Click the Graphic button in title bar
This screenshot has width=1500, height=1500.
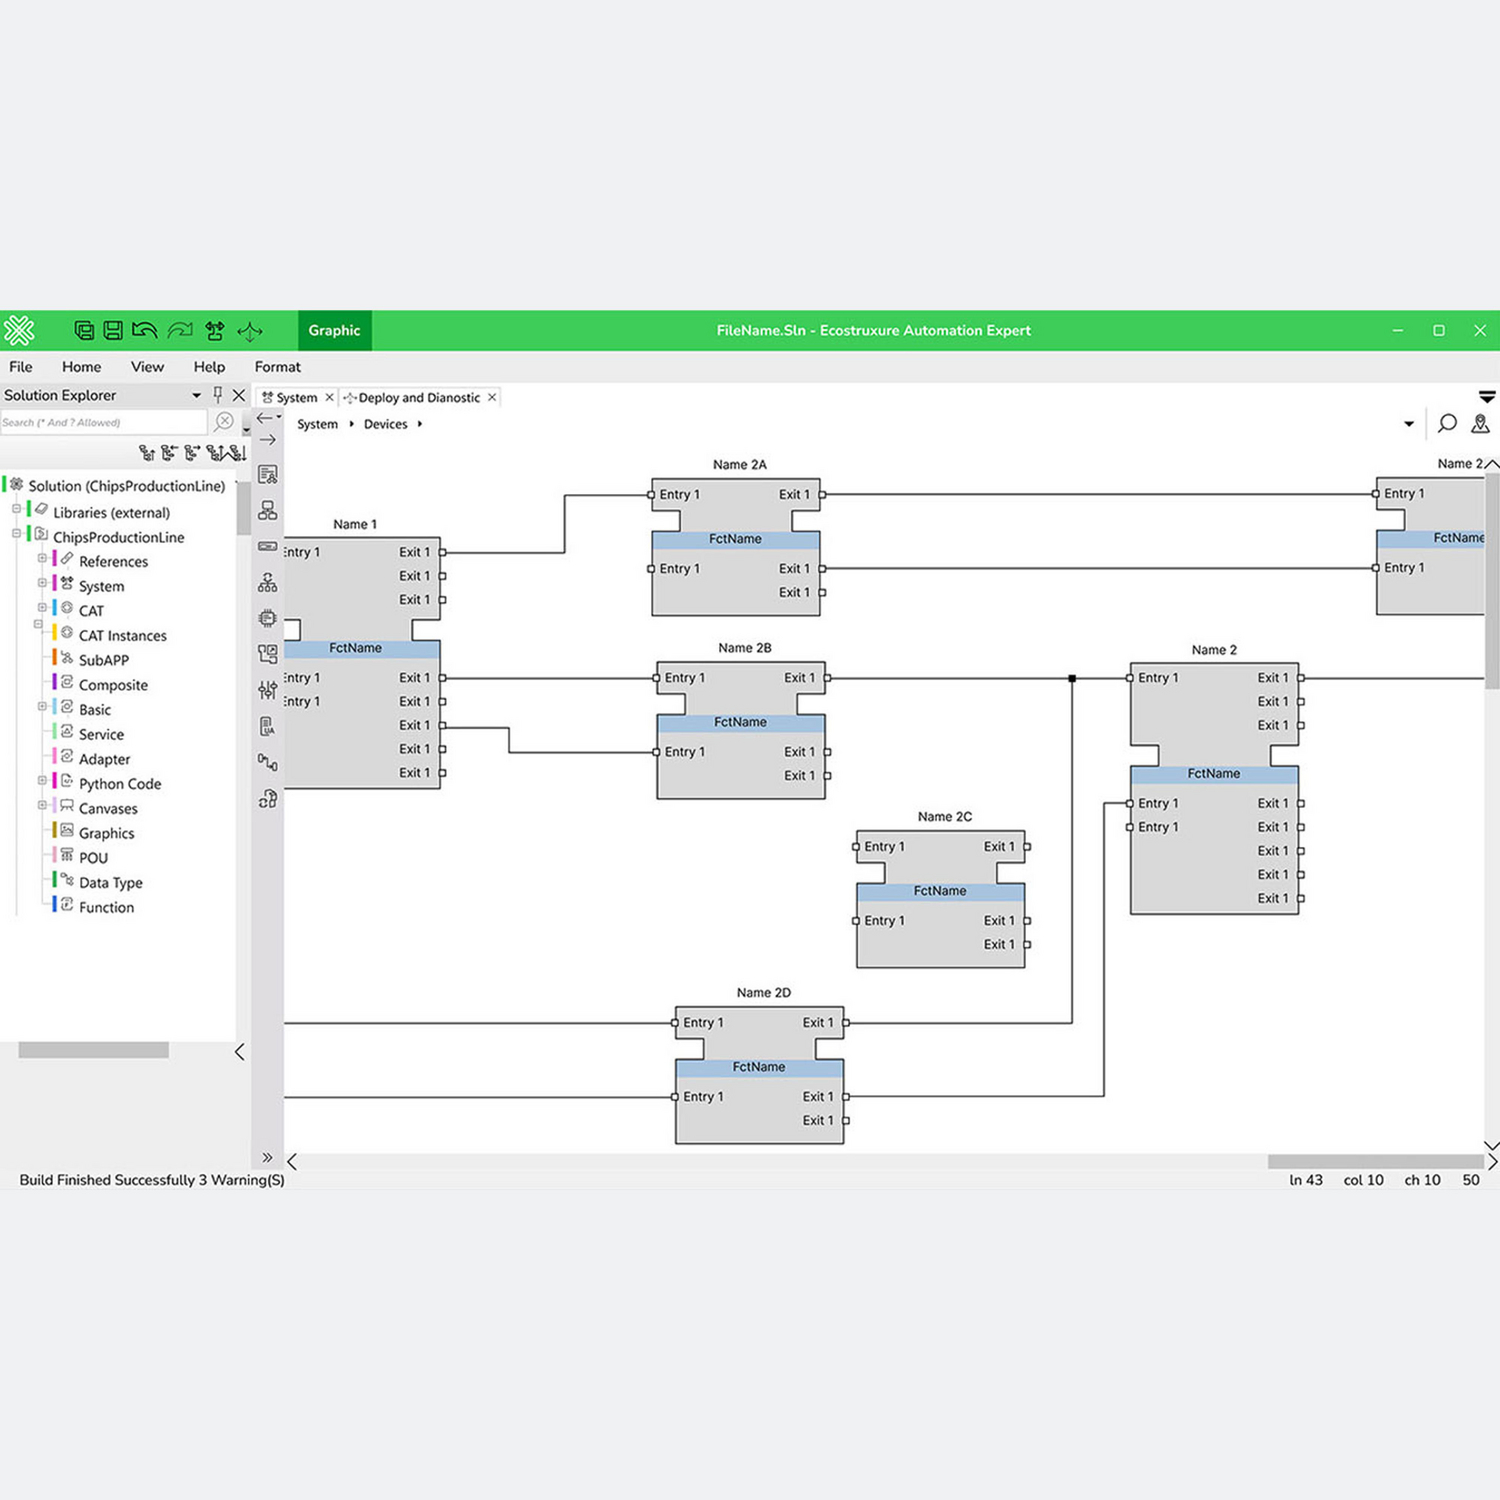tap(334, 331)
